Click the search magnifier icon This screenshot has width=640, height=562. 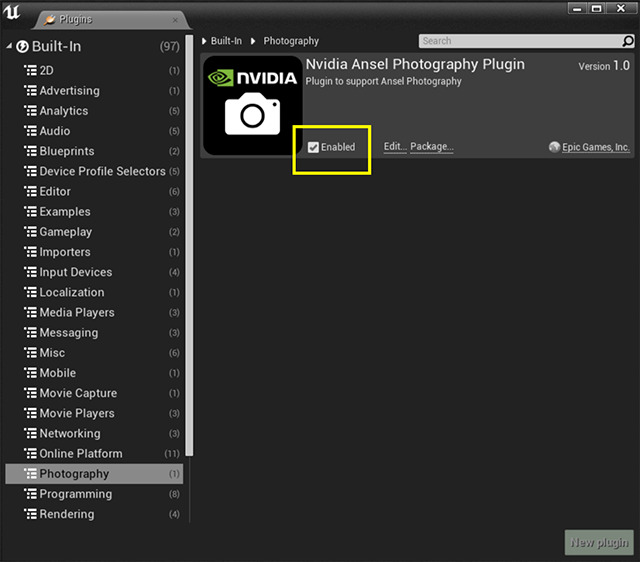point(628,41)
